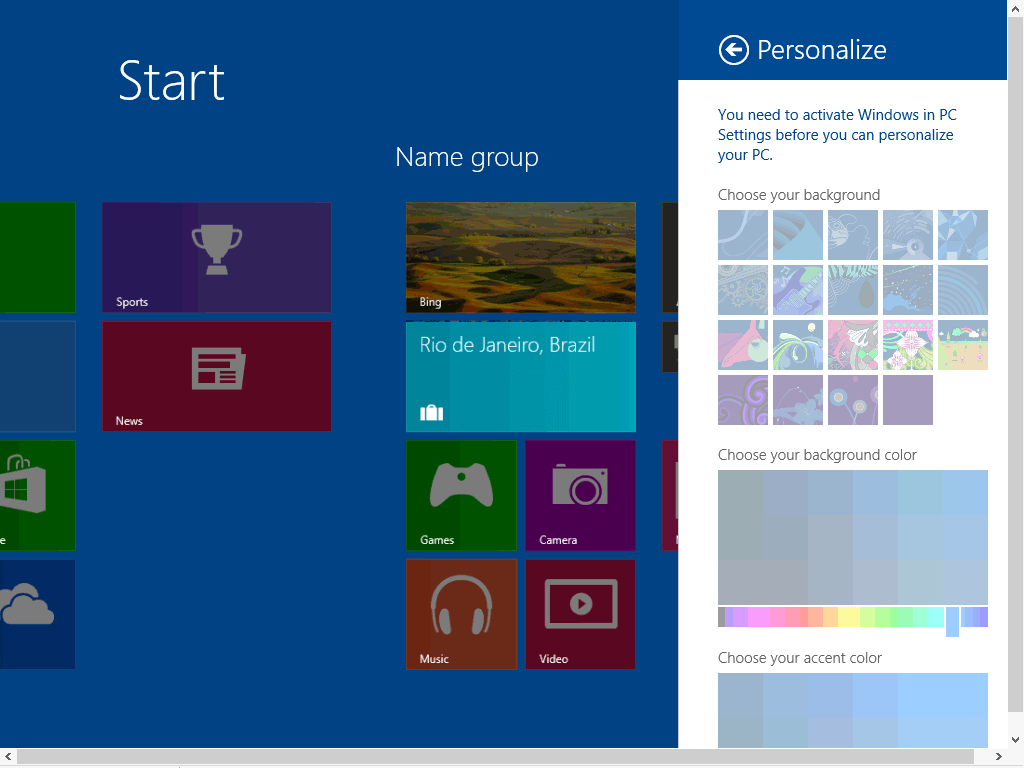Click the activate Windows notice text

pos(837,135)
